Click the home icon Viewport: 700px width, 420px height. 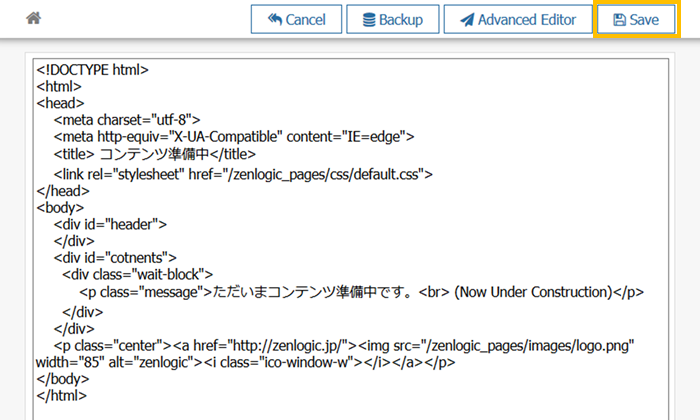tap(33, 19)
